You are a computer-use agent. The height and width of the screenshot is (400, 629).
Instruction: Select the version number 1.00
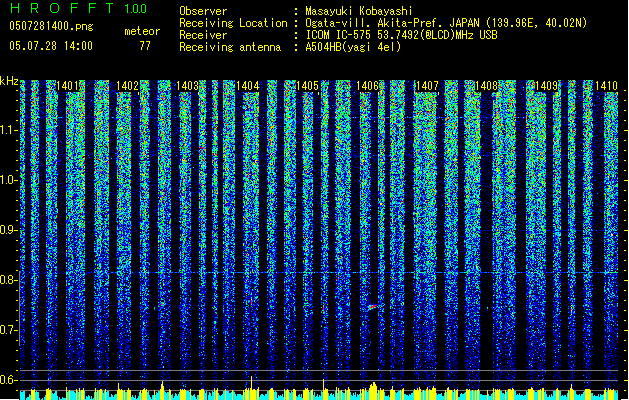136,9
